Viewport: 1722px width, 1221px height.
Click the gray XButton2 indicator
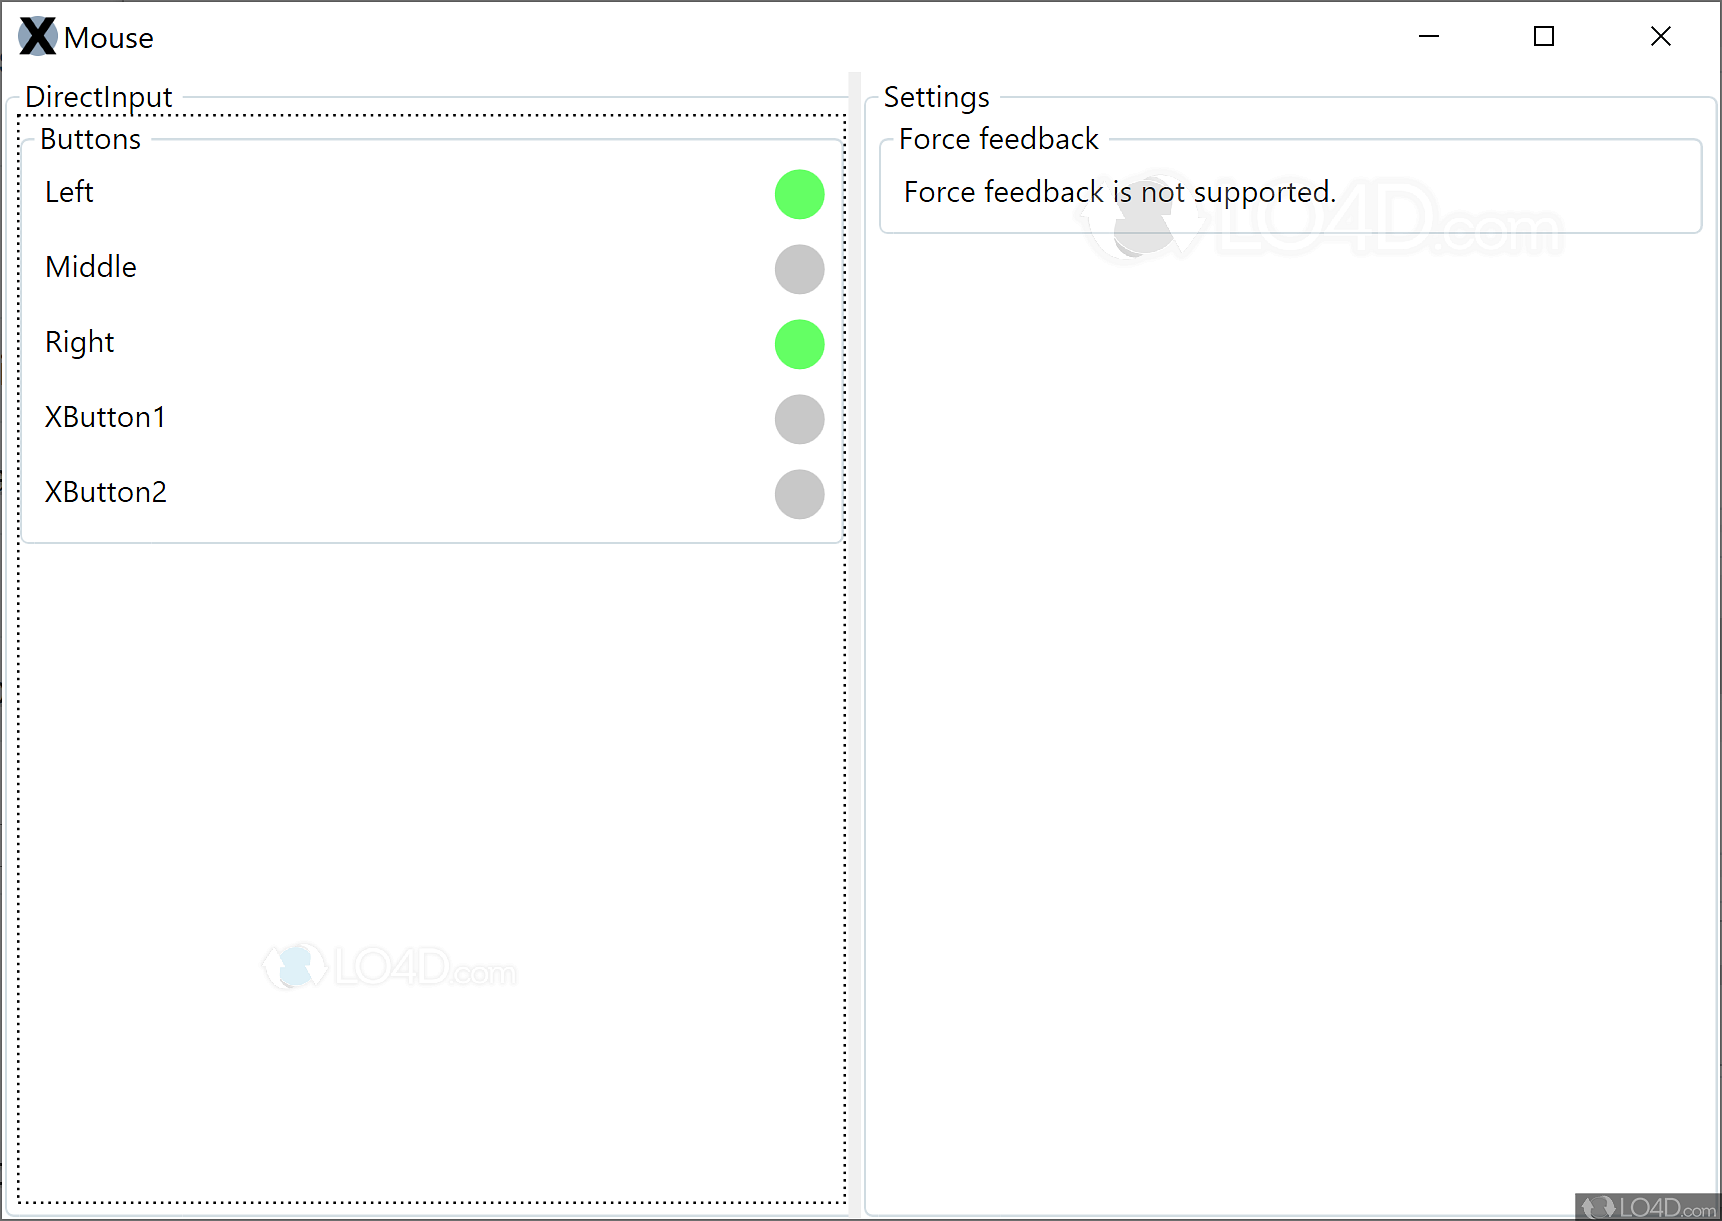pyautogui.click(x=798, y=494)
